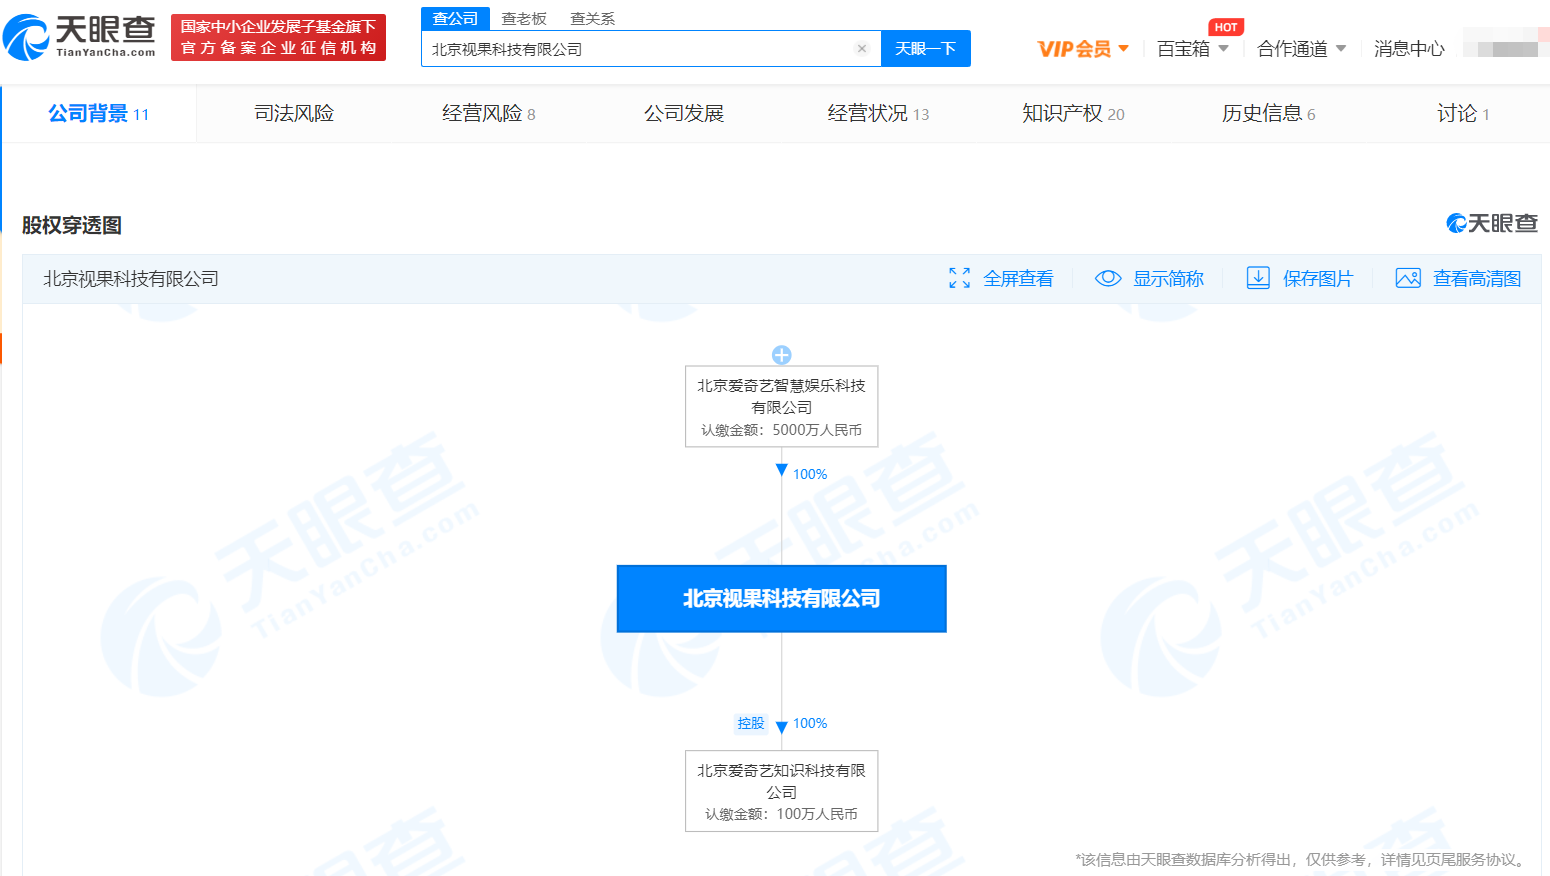Screen dimensions: 1550x876
Task: Click the HOT badge above 百宝箱
Action: 1226,27
